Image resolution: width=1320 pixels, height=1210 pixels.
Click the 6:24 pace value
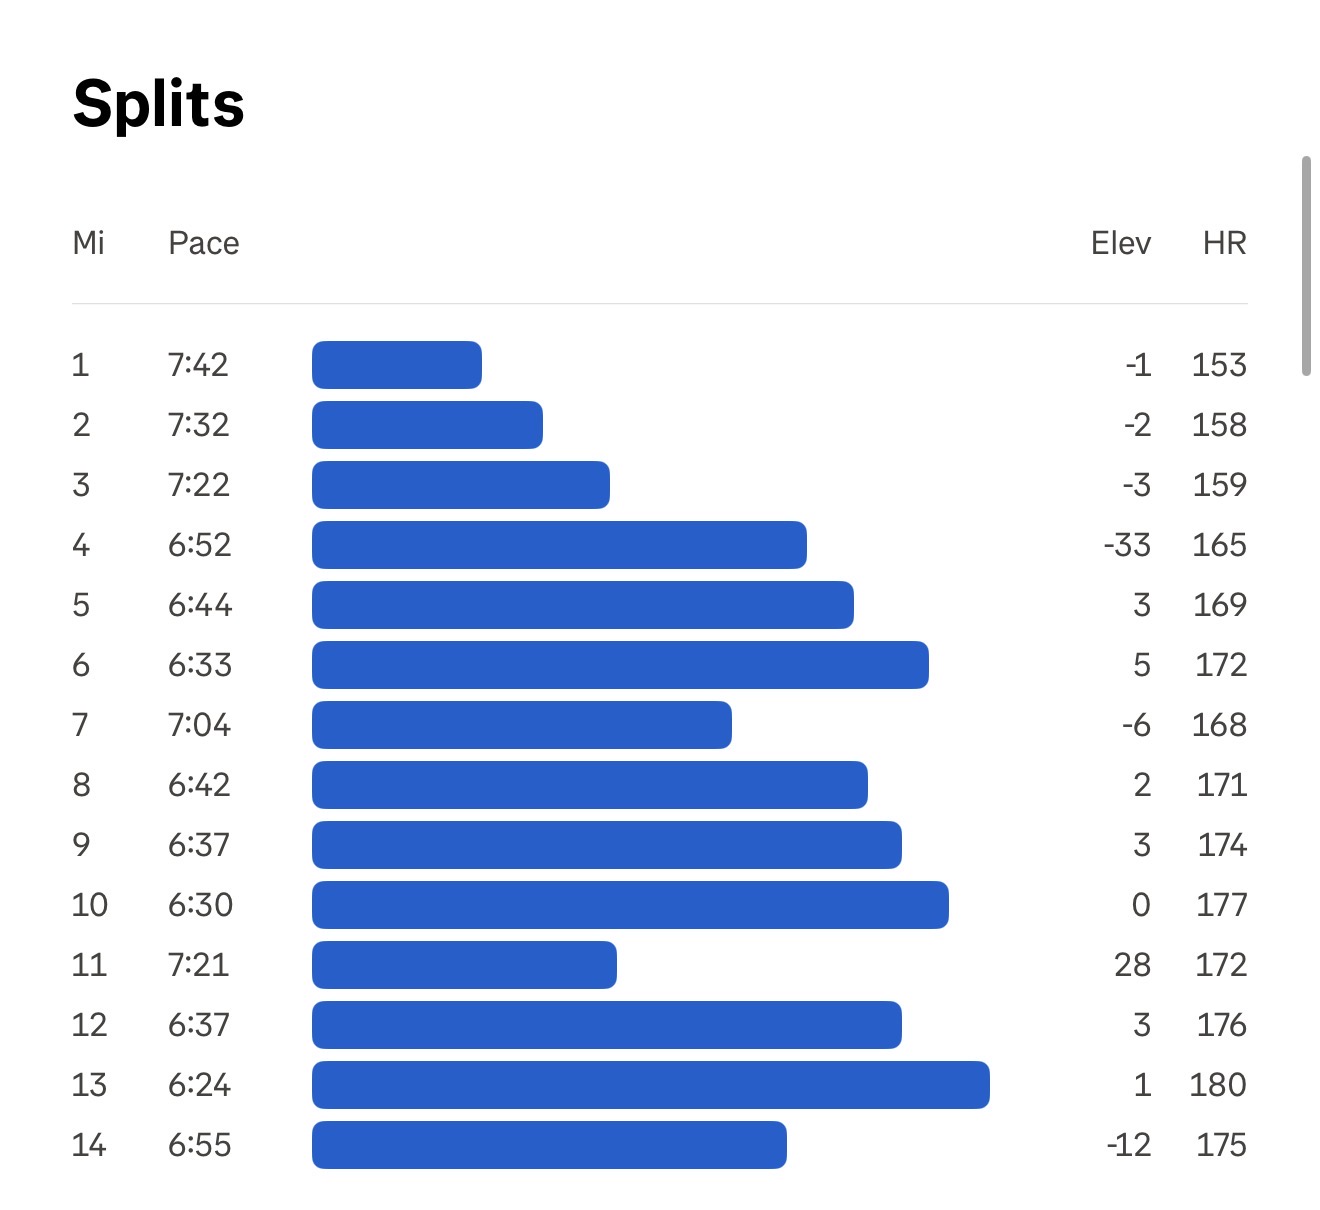coord(199,1085)
